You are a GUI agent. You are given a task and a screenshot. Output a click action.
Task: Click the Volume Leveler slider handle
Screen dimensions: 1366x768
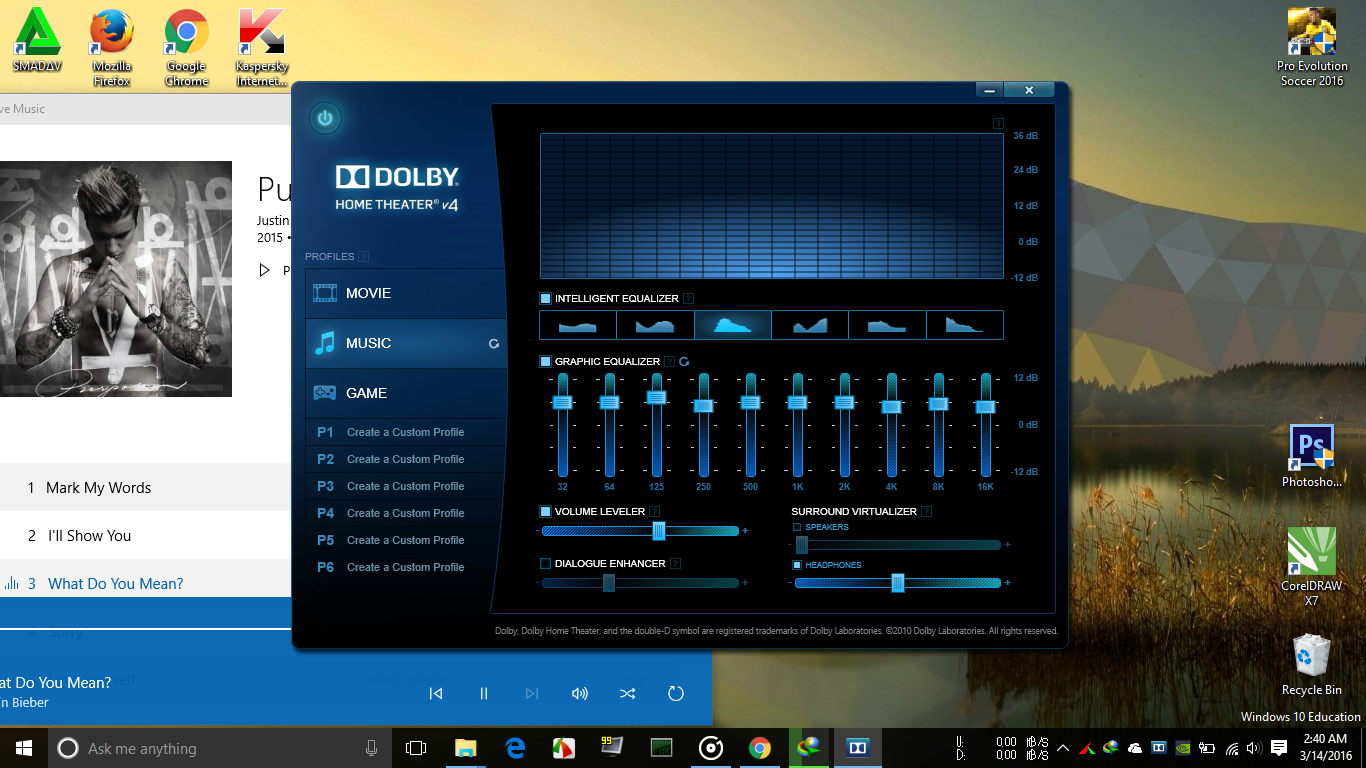tap(659, 531)
